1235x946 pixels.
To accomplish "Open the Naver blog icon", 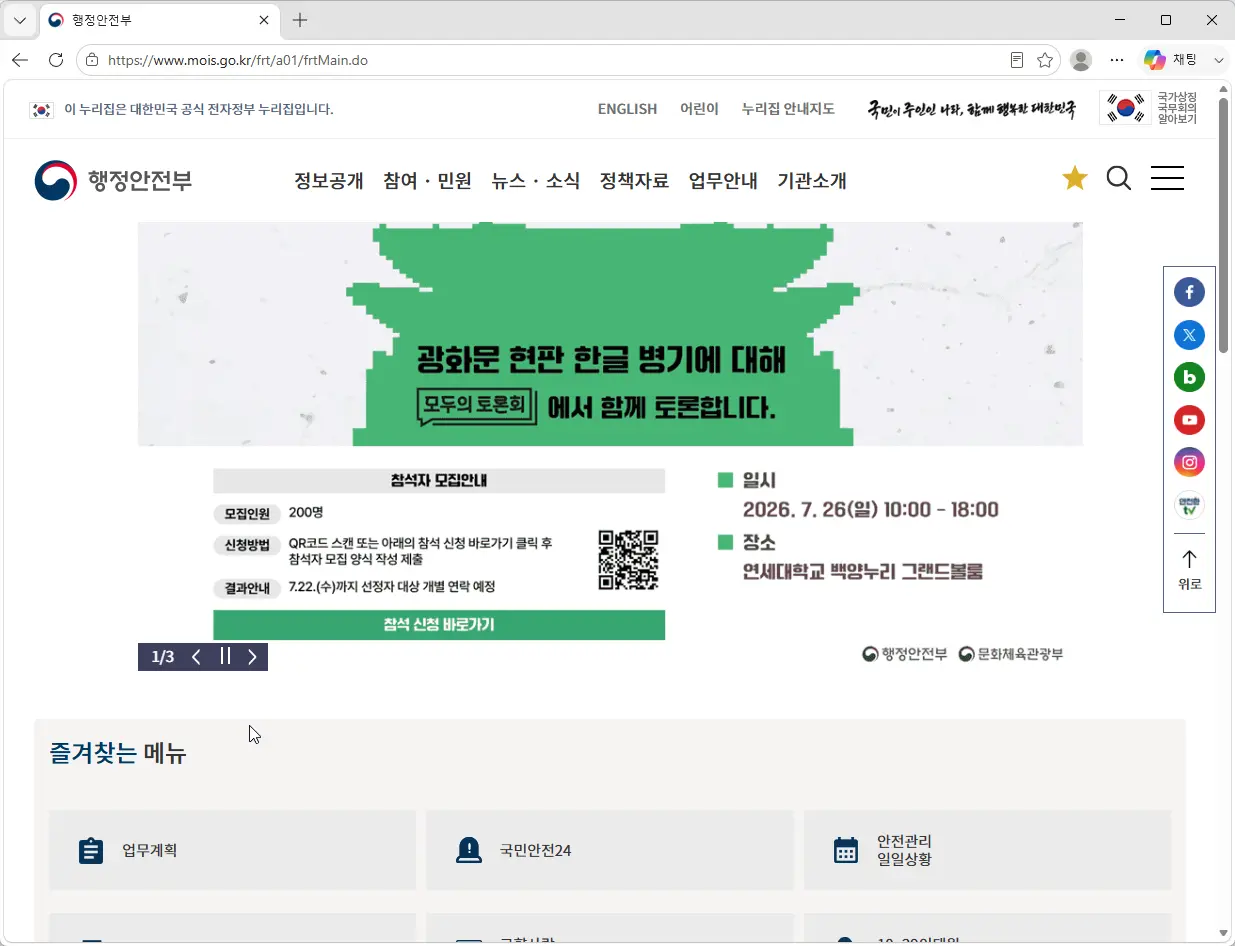I will [1189, 377].
